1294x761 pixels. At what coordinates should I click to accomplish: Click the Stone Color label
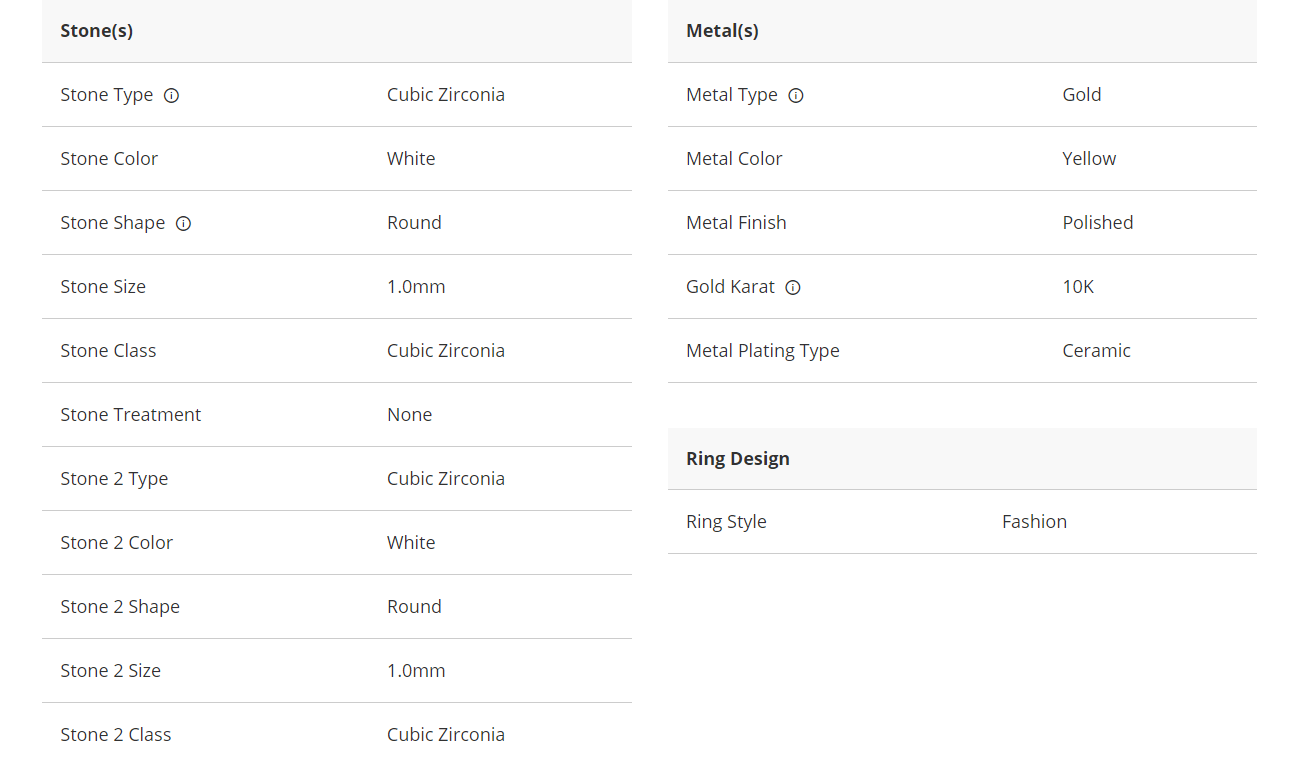pos(109,159)
